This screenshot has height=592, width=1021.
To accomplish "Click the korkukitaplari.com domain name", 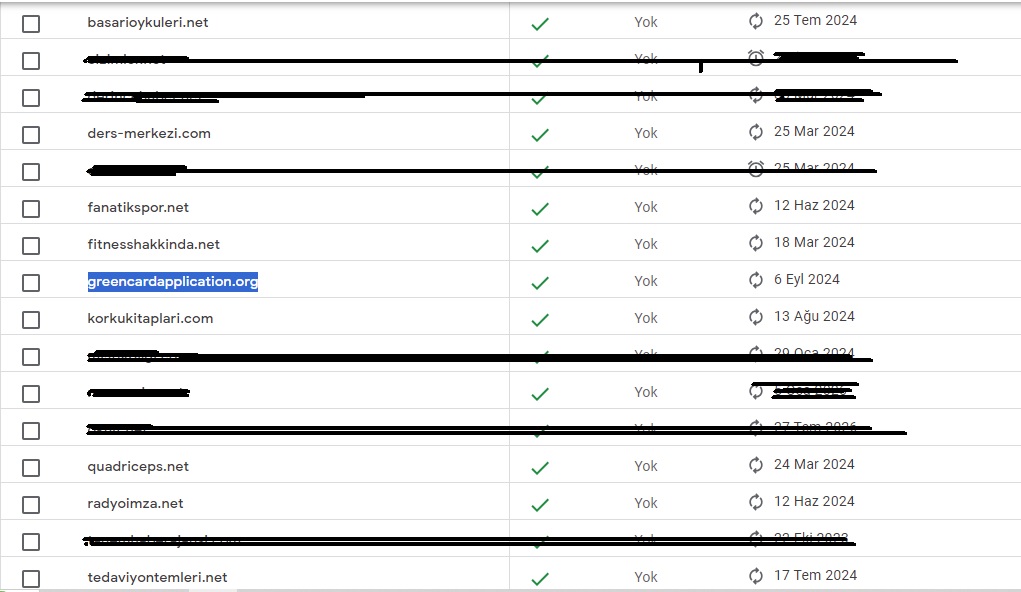I will click(150, 318).
